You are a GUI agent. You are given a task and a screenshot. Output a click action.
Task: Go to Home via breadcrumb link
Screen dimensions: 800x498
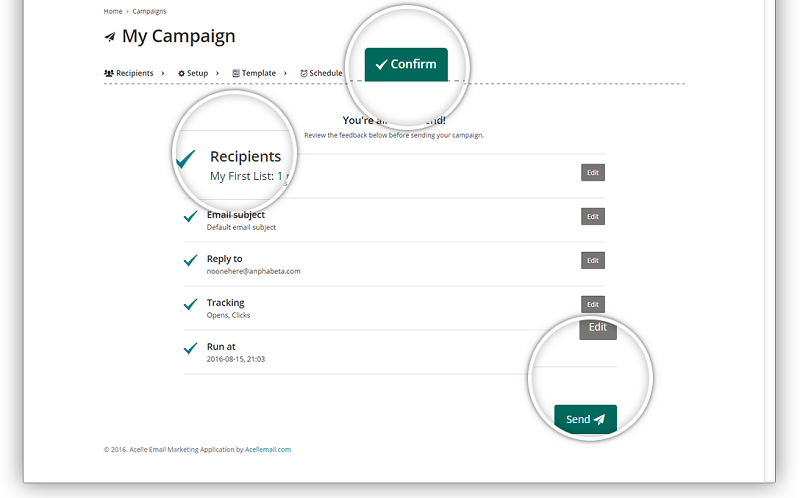(112, 11)
